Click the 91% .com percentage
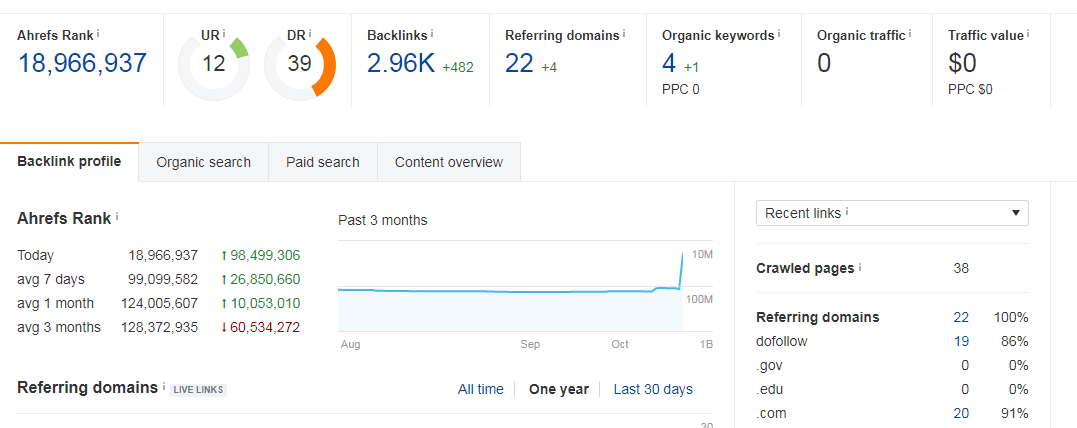 (x=1014, y=414)
